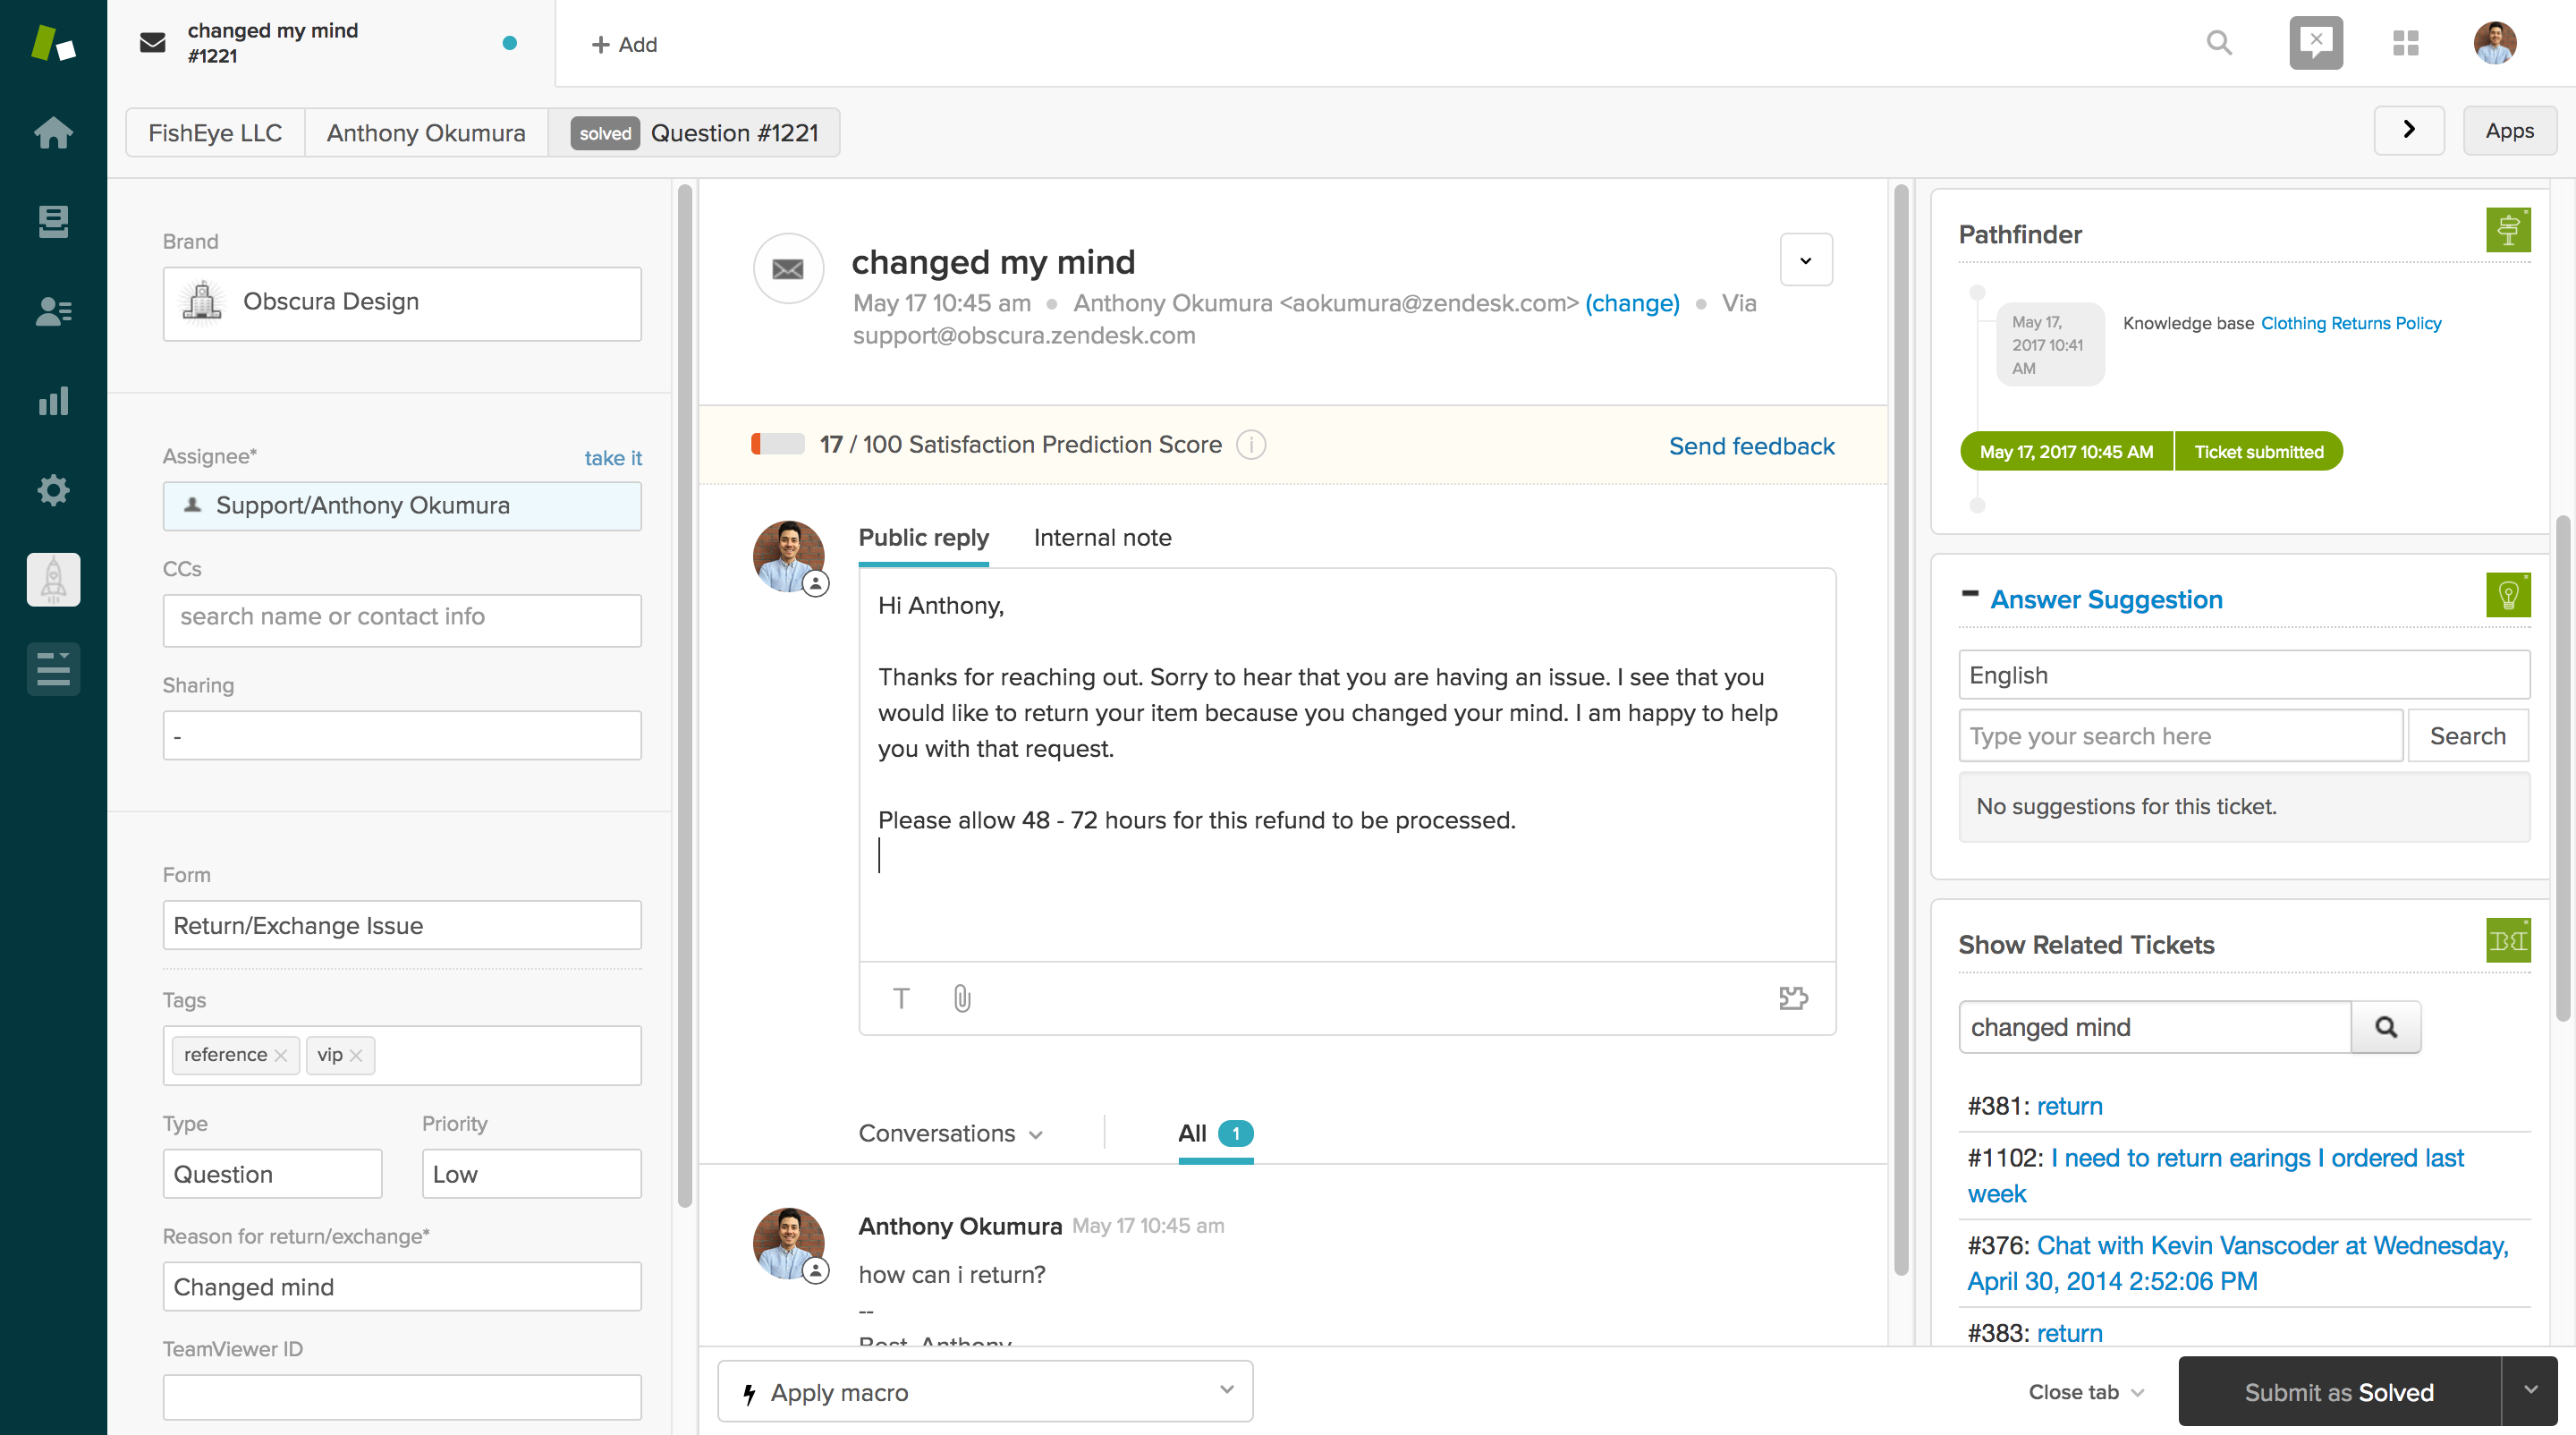Viewport: 2576px width, 1435px height.
Task: Select the Anthony Okumura breadcrumb tab
Action: 426,132
